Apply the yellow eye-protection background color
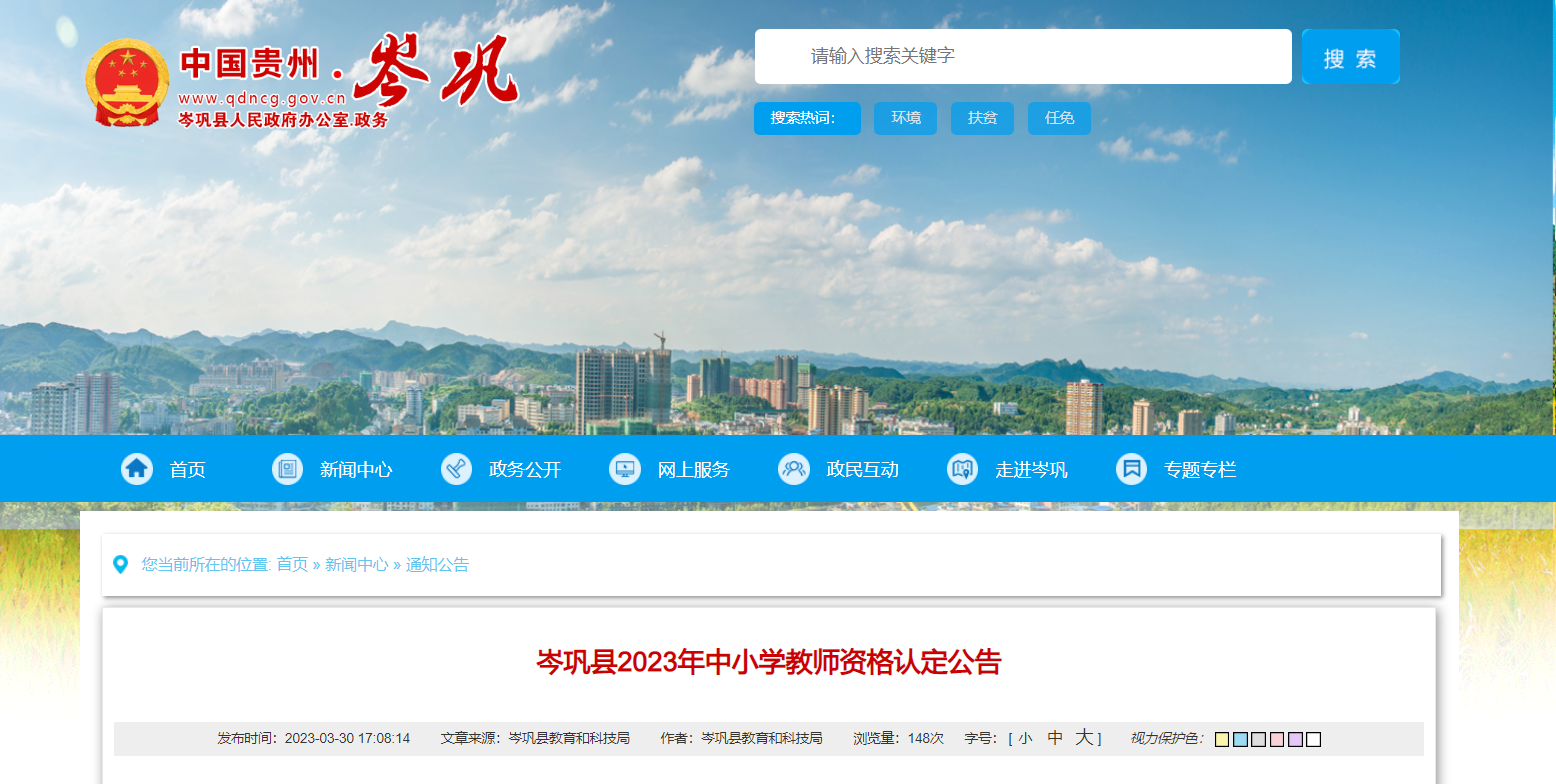The image size is (1556, 784). click(1222, 740)
